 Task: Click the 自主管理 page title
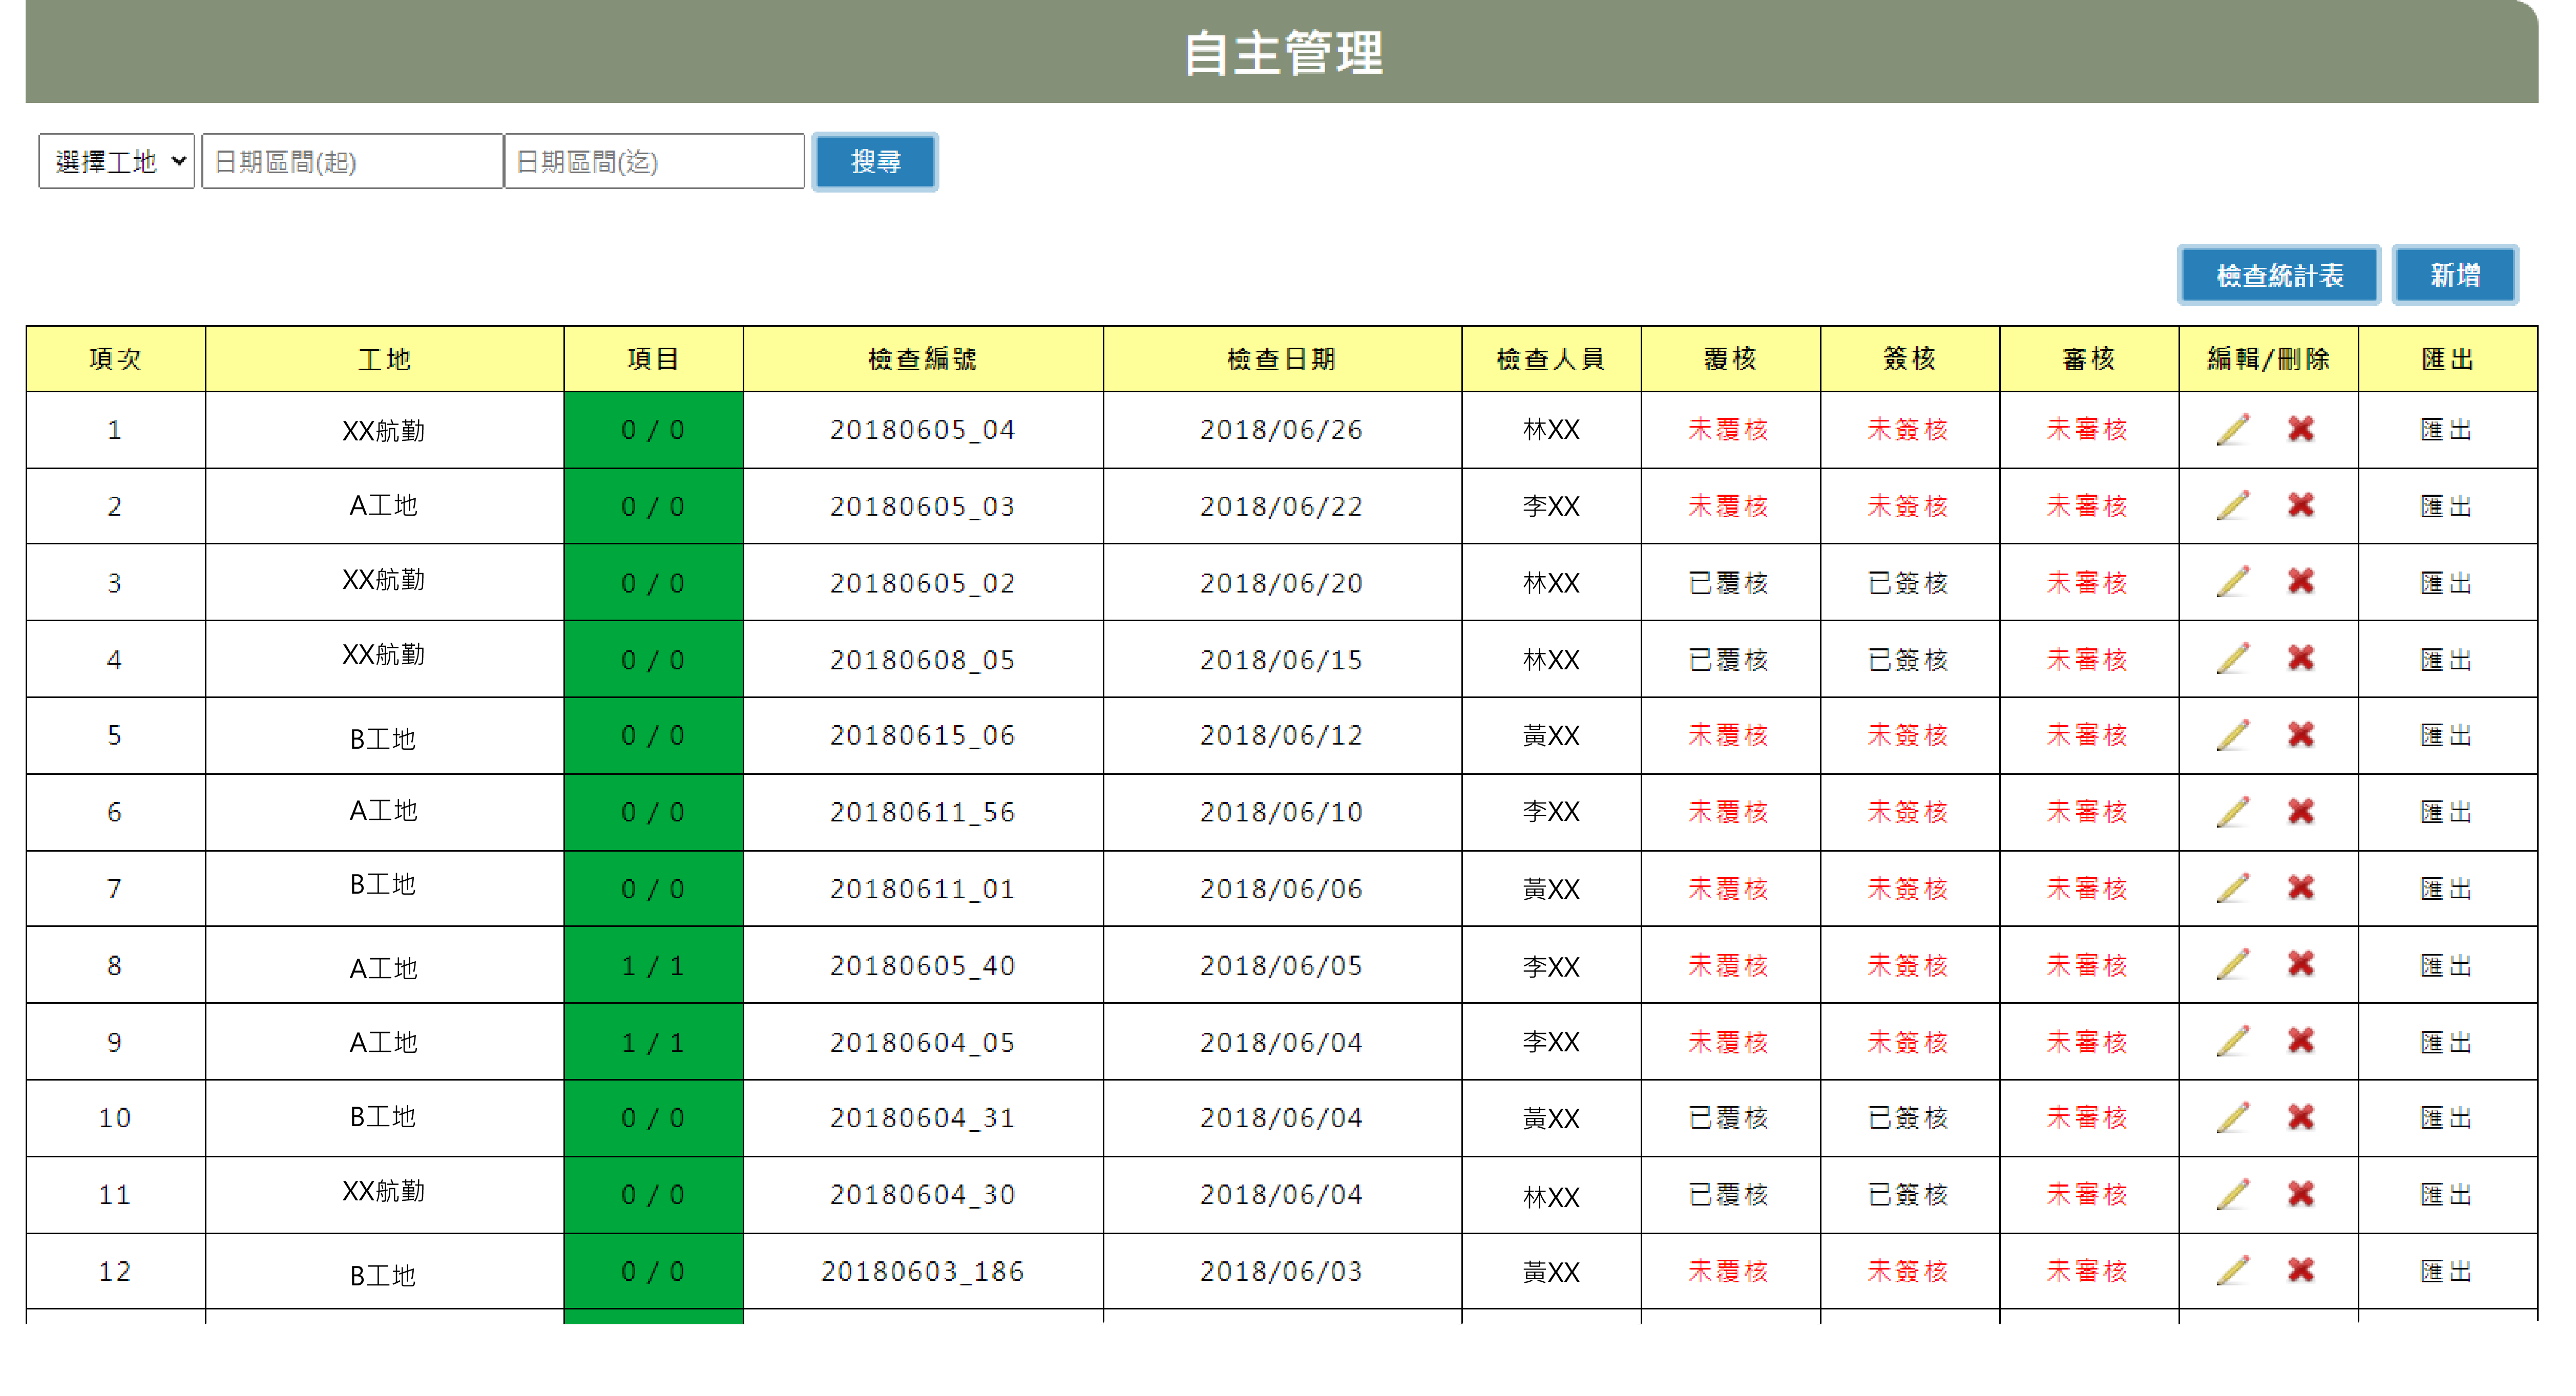coord(1284,53)
